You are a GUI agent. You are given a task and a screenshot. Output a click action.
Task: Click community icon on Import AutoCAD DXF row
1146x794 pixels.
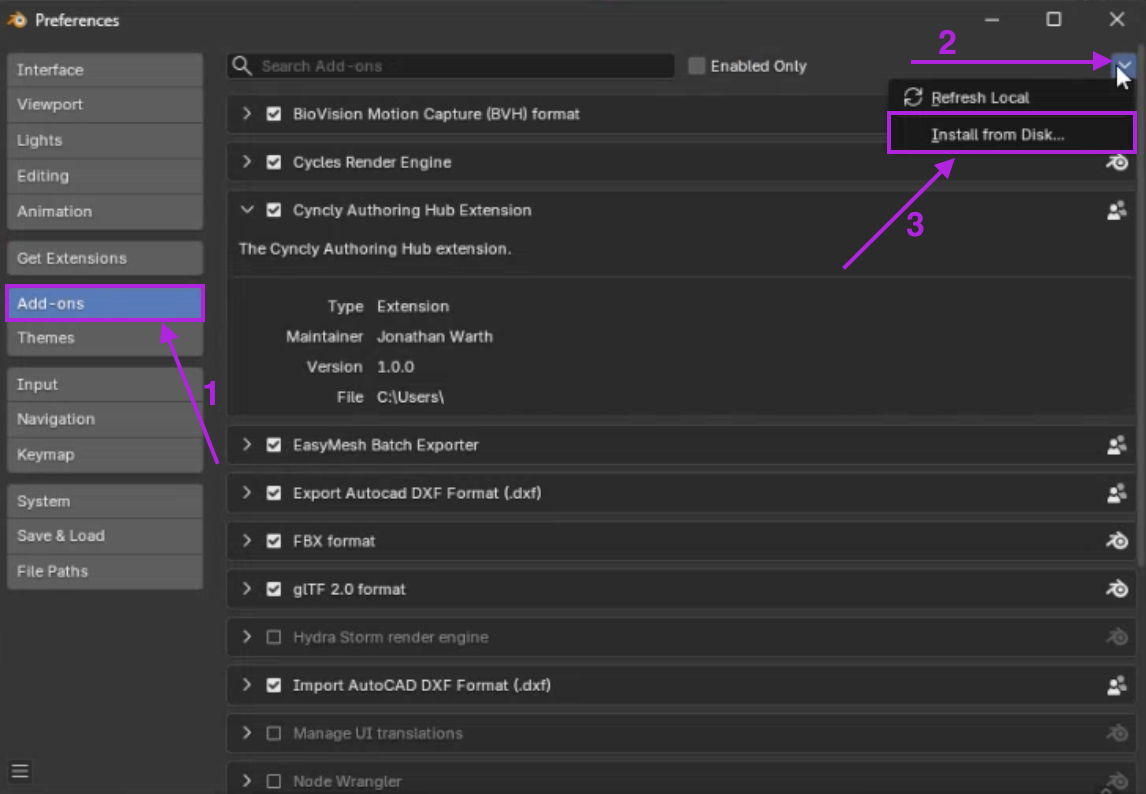[1117, 686]
